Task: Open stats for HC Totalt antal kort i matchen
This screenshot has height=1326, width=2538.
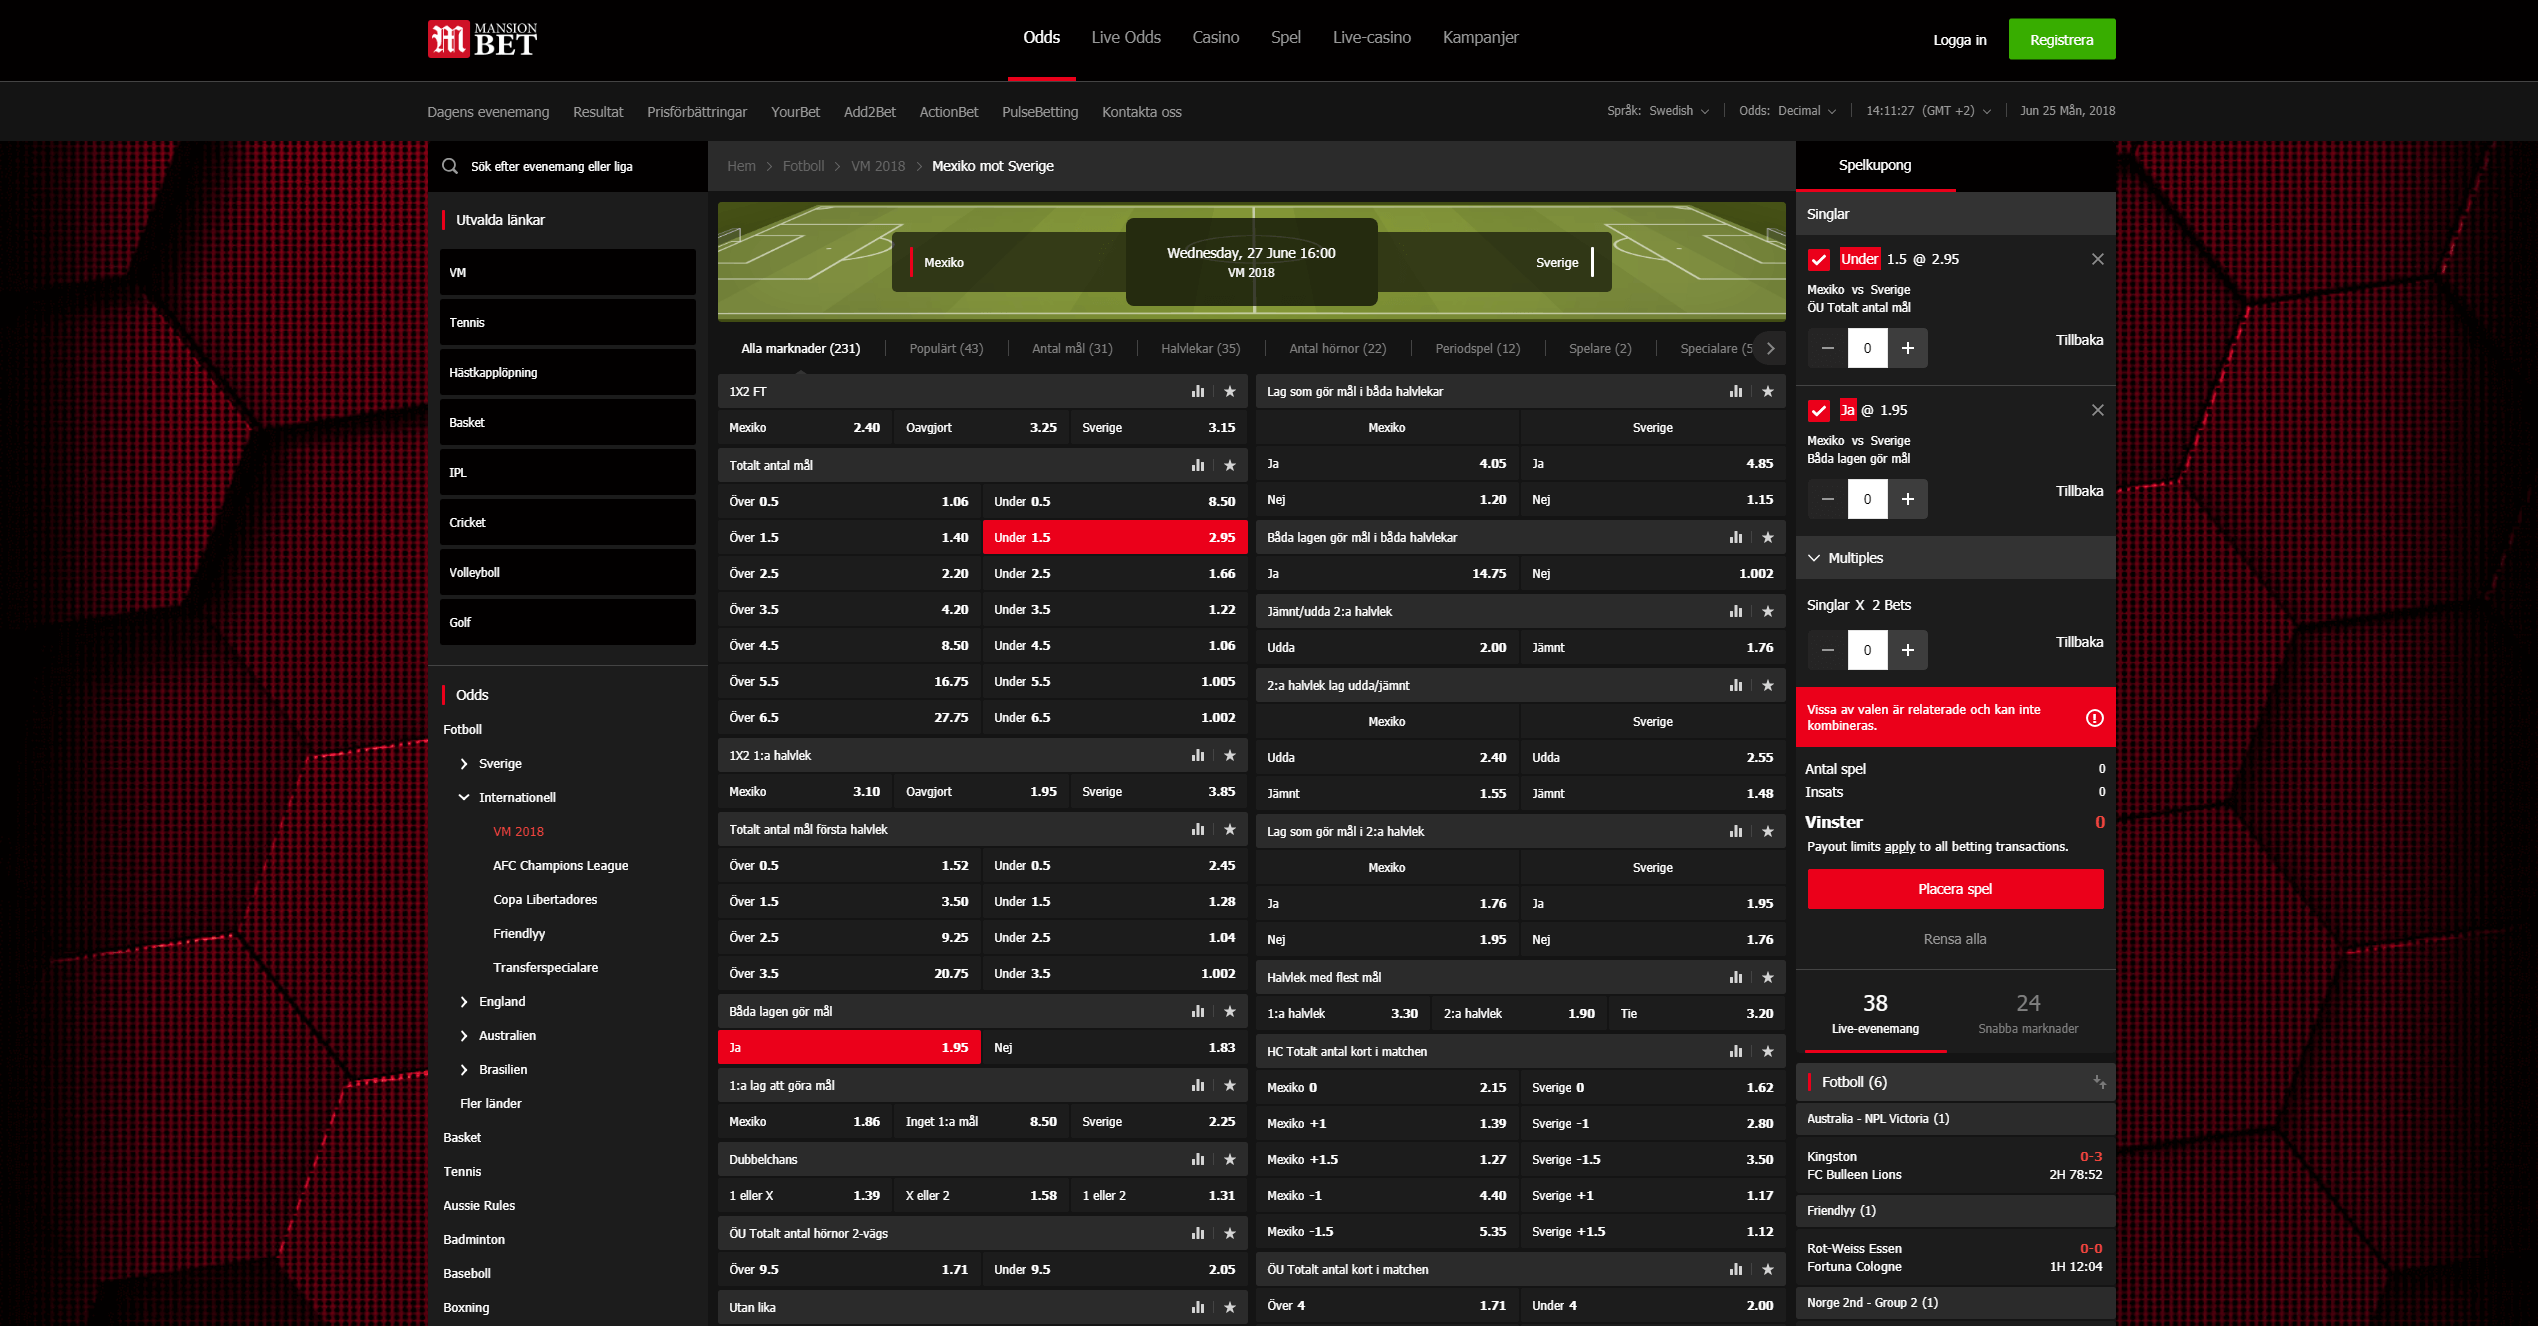Action: 1735,1051
